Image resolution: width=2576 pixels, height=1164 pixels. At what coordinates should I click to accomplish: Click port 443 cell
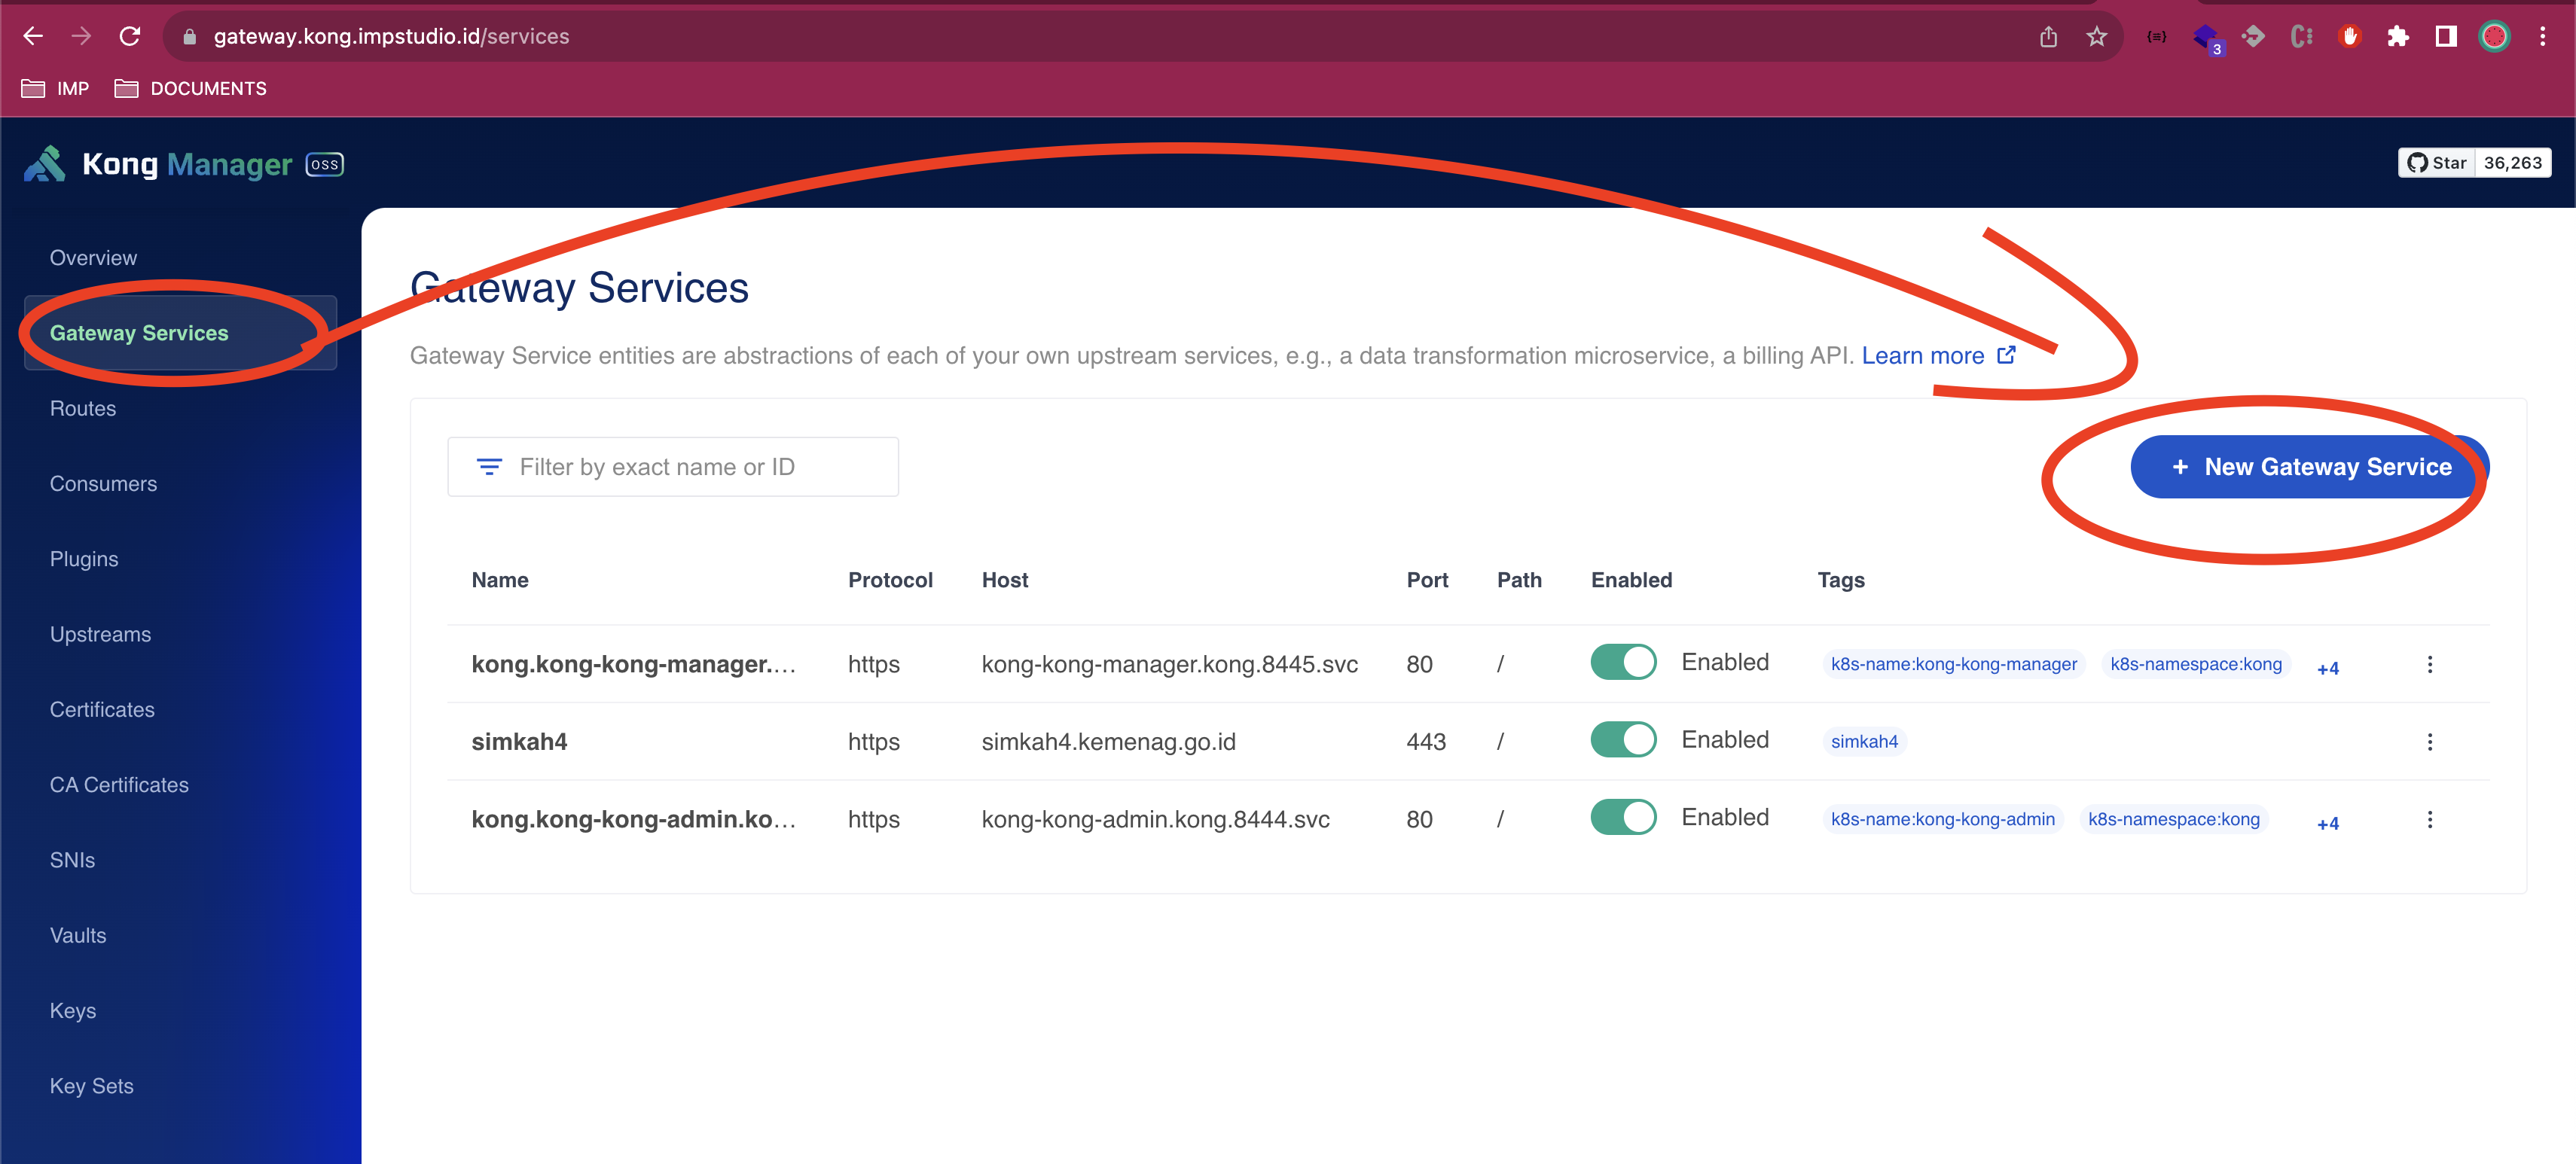coord(1426,742)
